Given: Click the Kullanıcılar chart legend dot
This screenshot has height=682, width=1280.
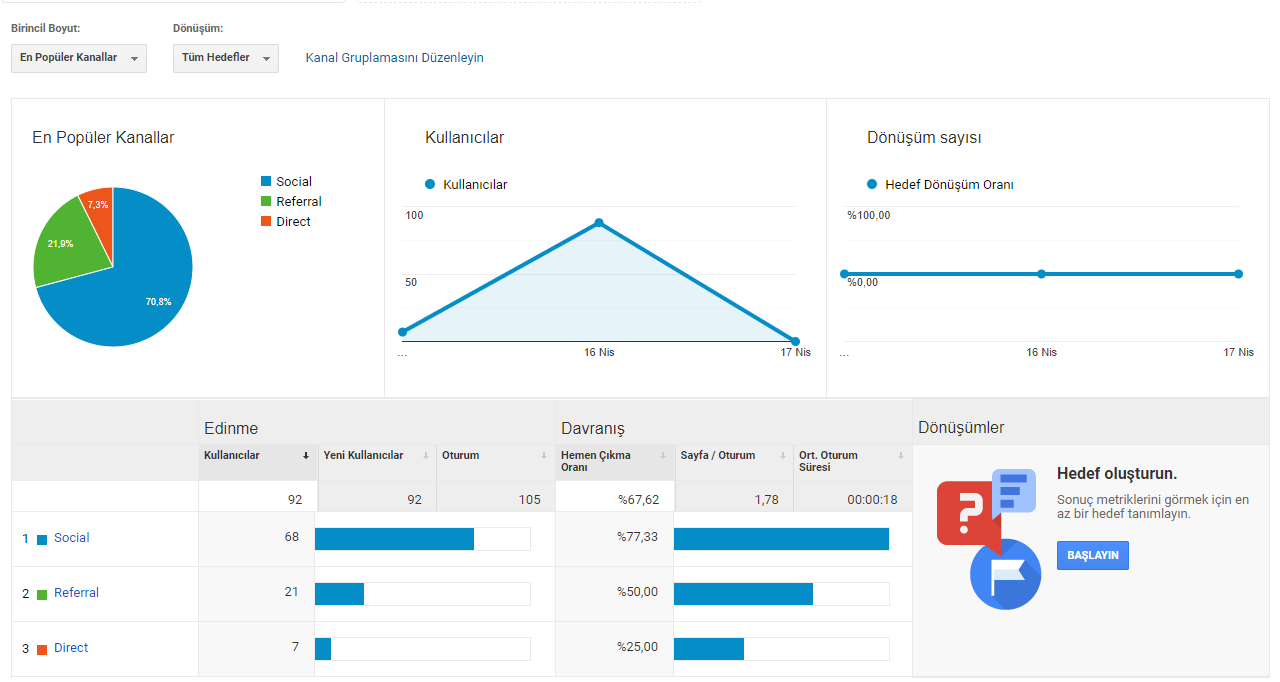Looking at the screenshot, I should click(x=431, y=184).
